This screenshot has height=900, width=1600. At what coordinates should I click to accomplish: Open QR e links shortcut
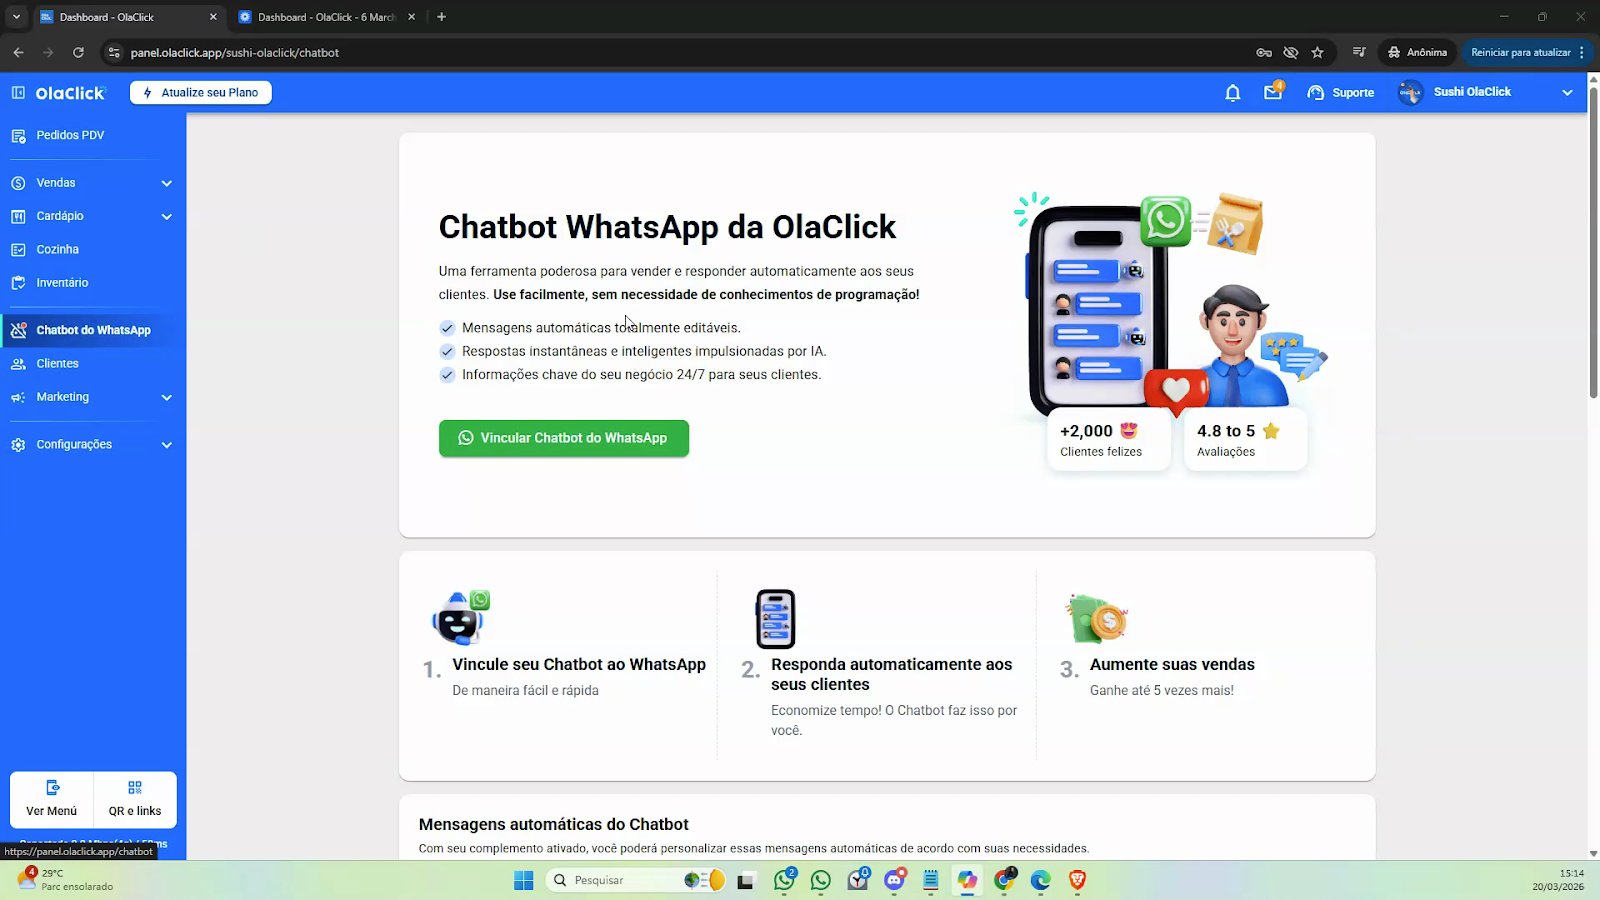(135, 799)
